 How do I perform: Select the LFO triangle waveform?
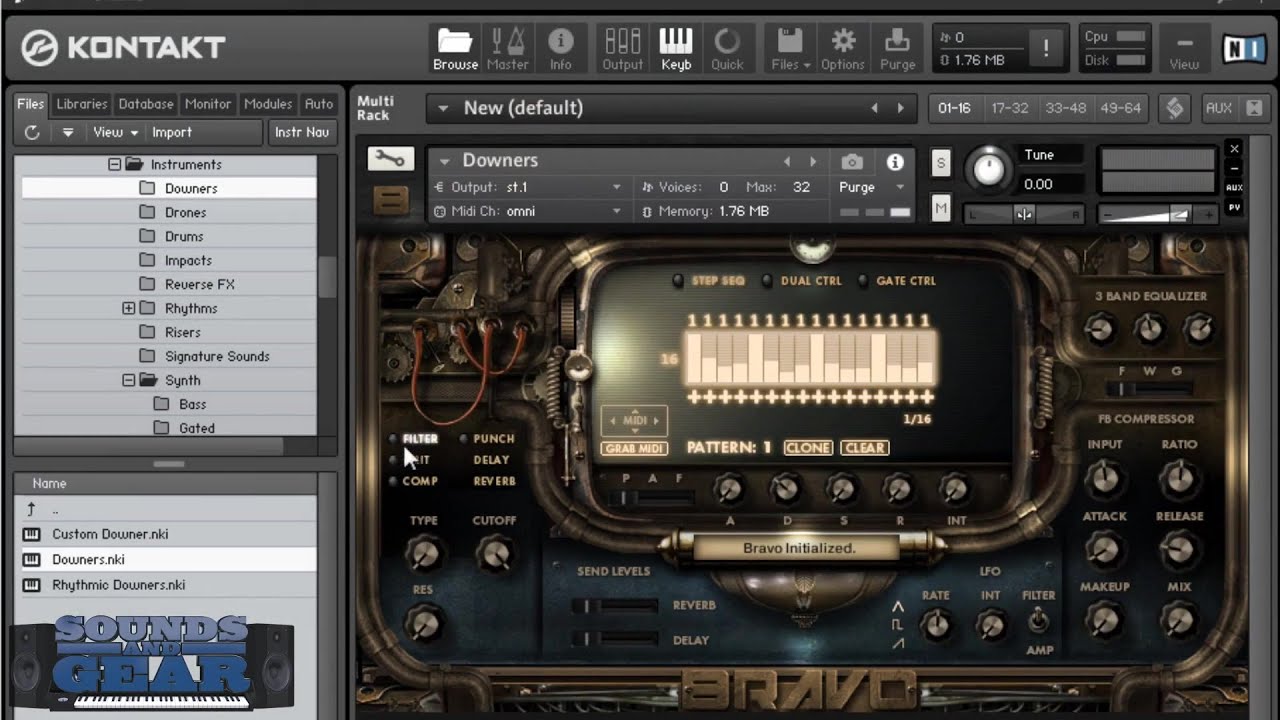[x=898, y=607]
